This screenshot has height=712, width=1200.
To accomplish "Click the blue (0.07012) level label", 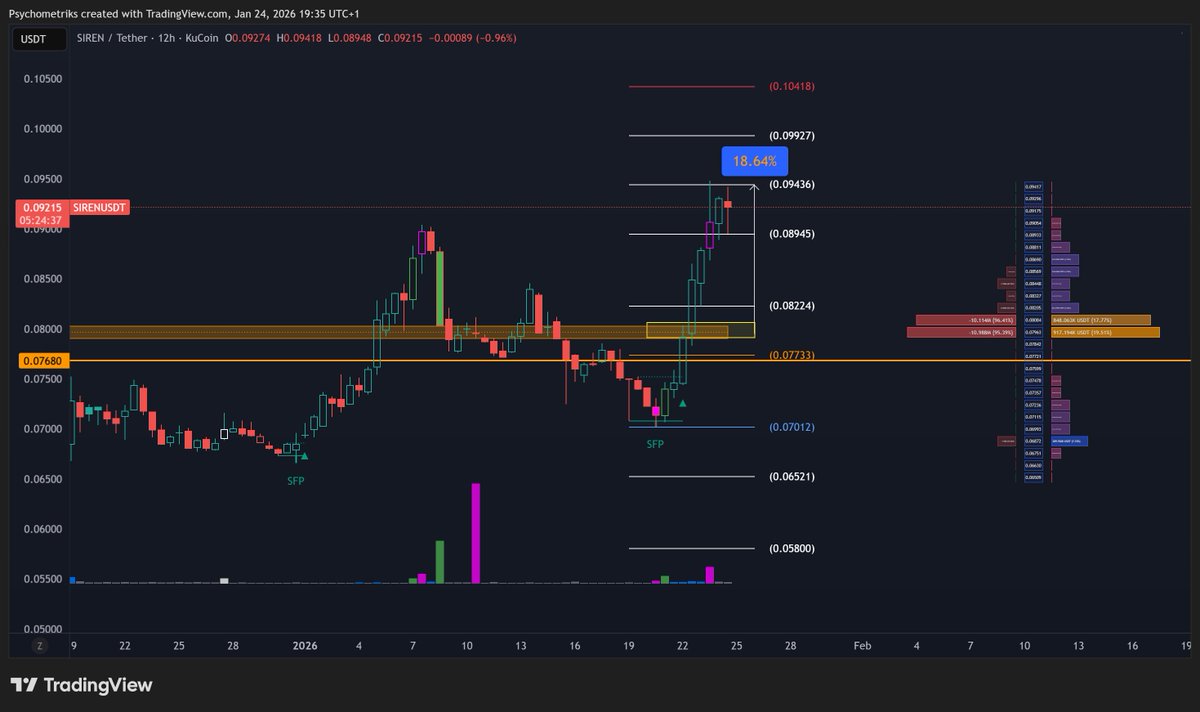I will tap(793, 426).
